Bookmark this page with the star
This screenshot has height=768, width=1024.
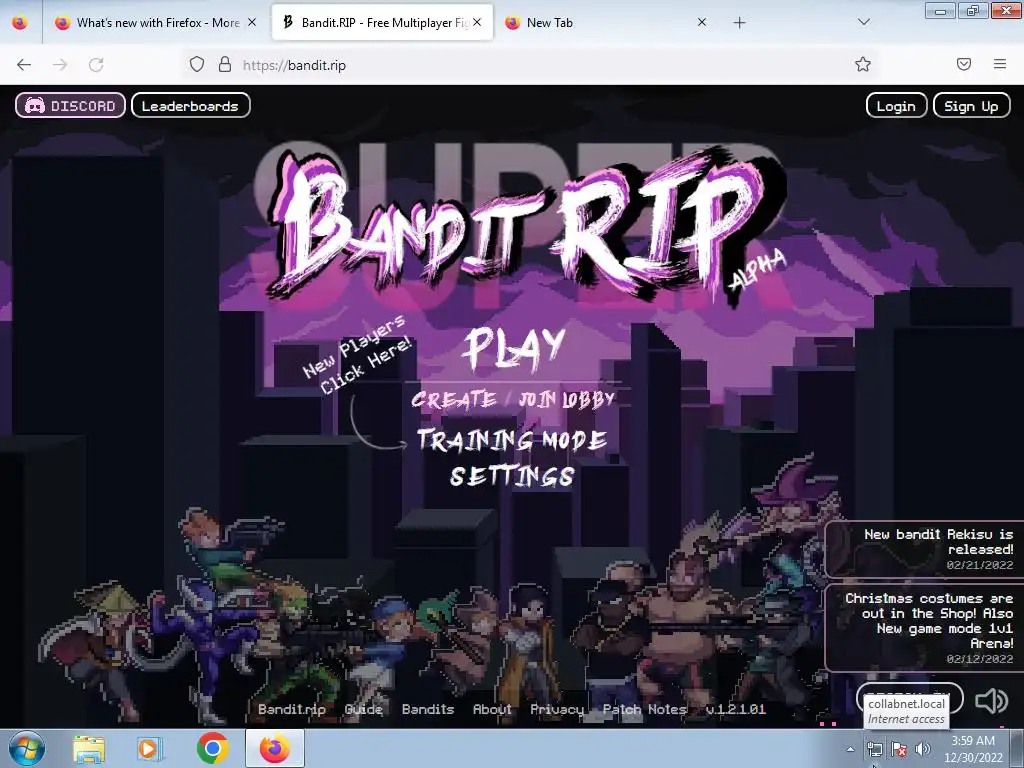863,64
